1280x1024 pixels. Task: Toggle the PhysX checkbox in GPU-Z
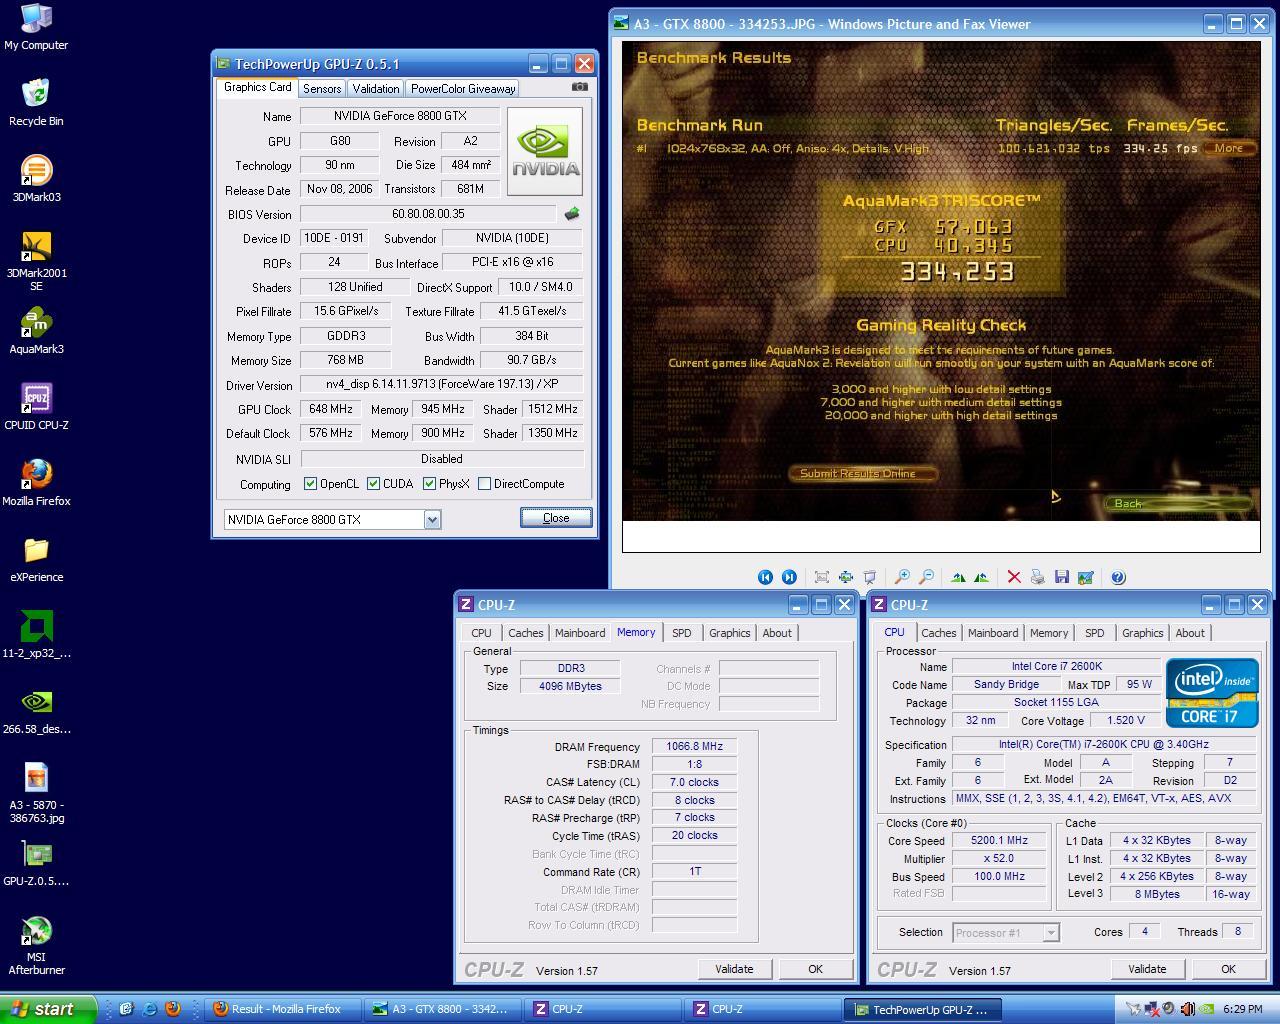[430, 484]
